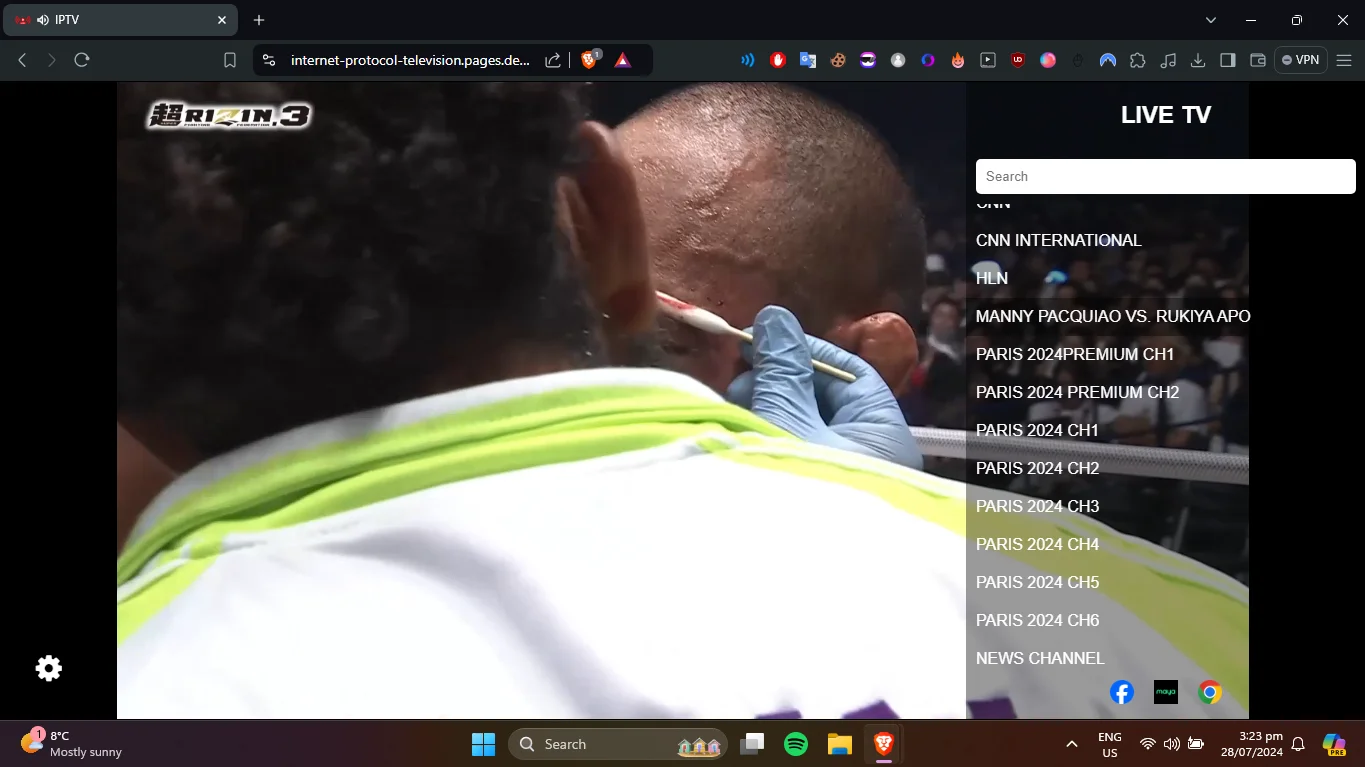Screen dimensions: 1365x767
Task: Click the video player extension icon
Action: pyautogui.click(x=988, y=60)
